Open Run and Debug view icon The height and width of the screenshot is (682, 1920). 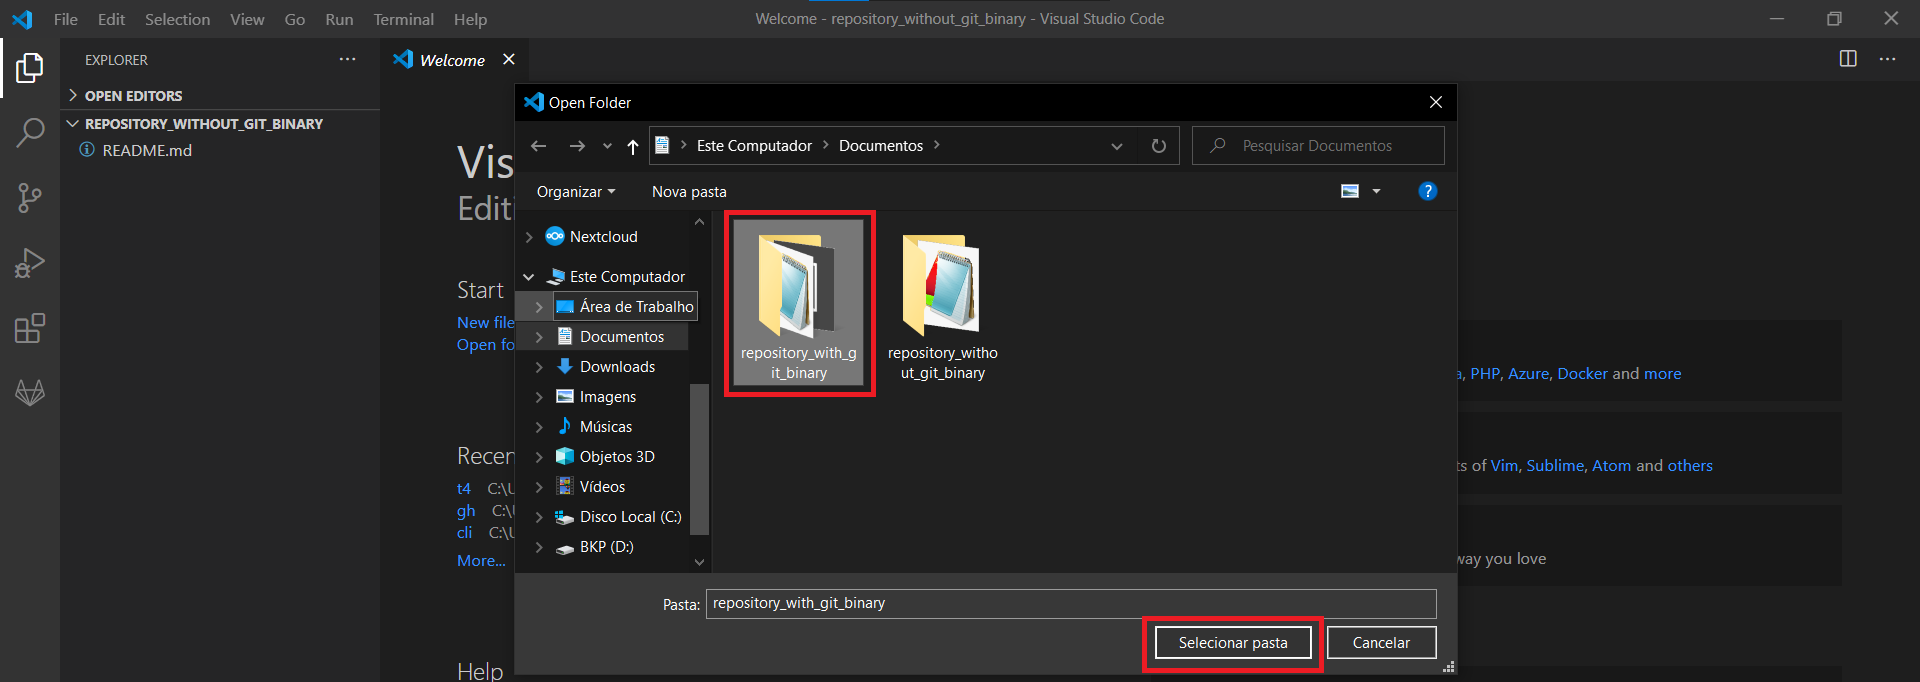point(30,263)
